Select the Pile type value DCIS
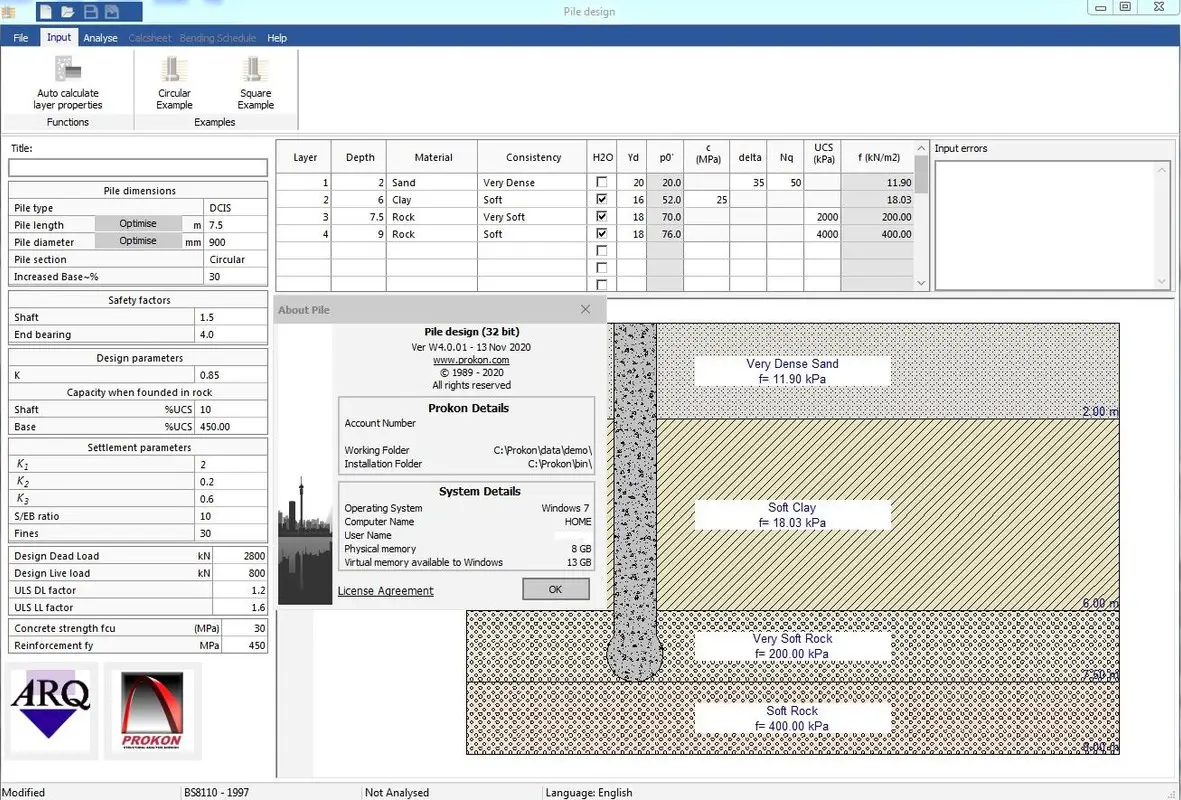Viewport: 1181px width, 800px height. click(x=235, y=208)
